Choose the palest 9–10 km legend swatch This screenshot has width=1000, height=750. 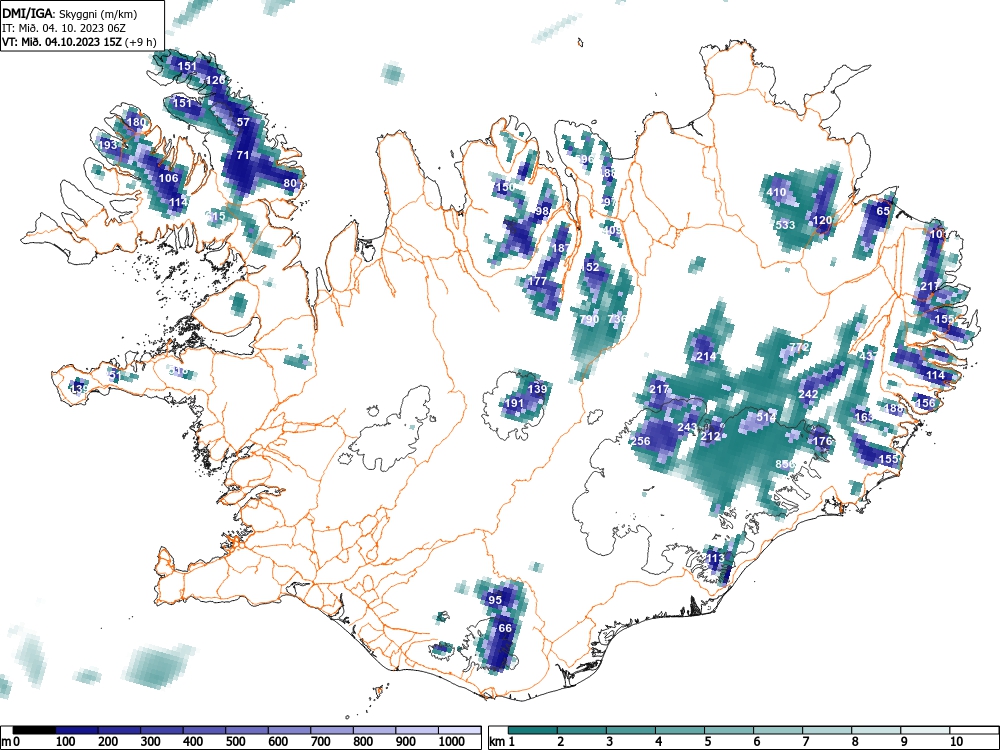click(925, 730)
